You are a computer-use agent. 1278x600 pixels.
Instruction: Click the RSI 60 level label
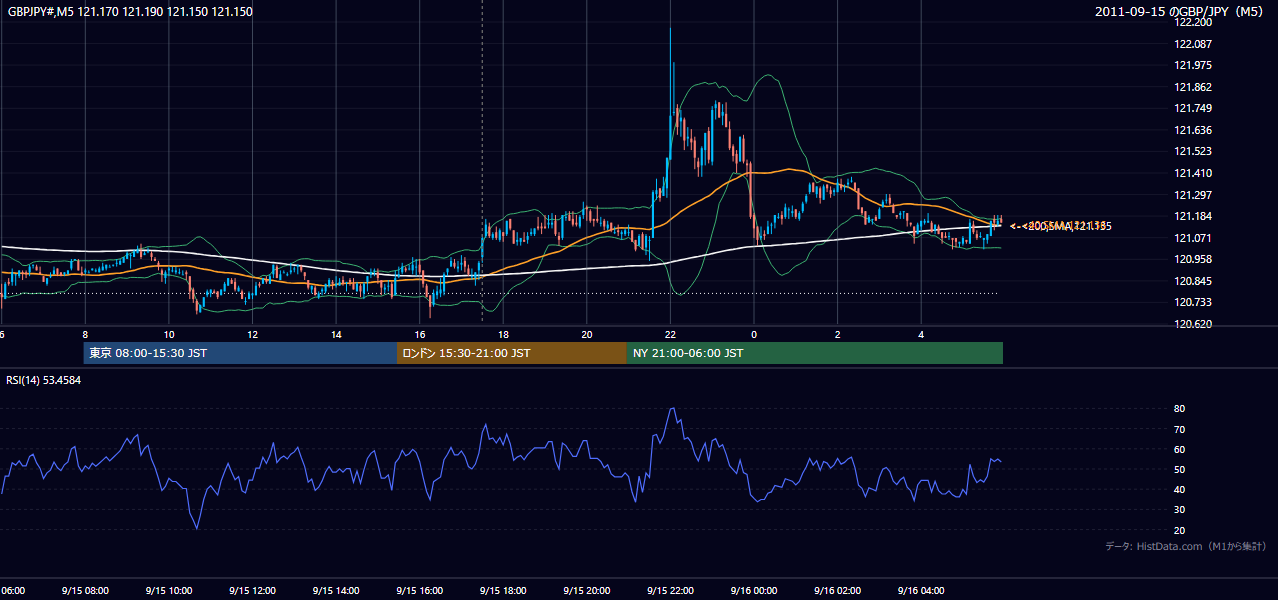click(x=1179, y=449)
